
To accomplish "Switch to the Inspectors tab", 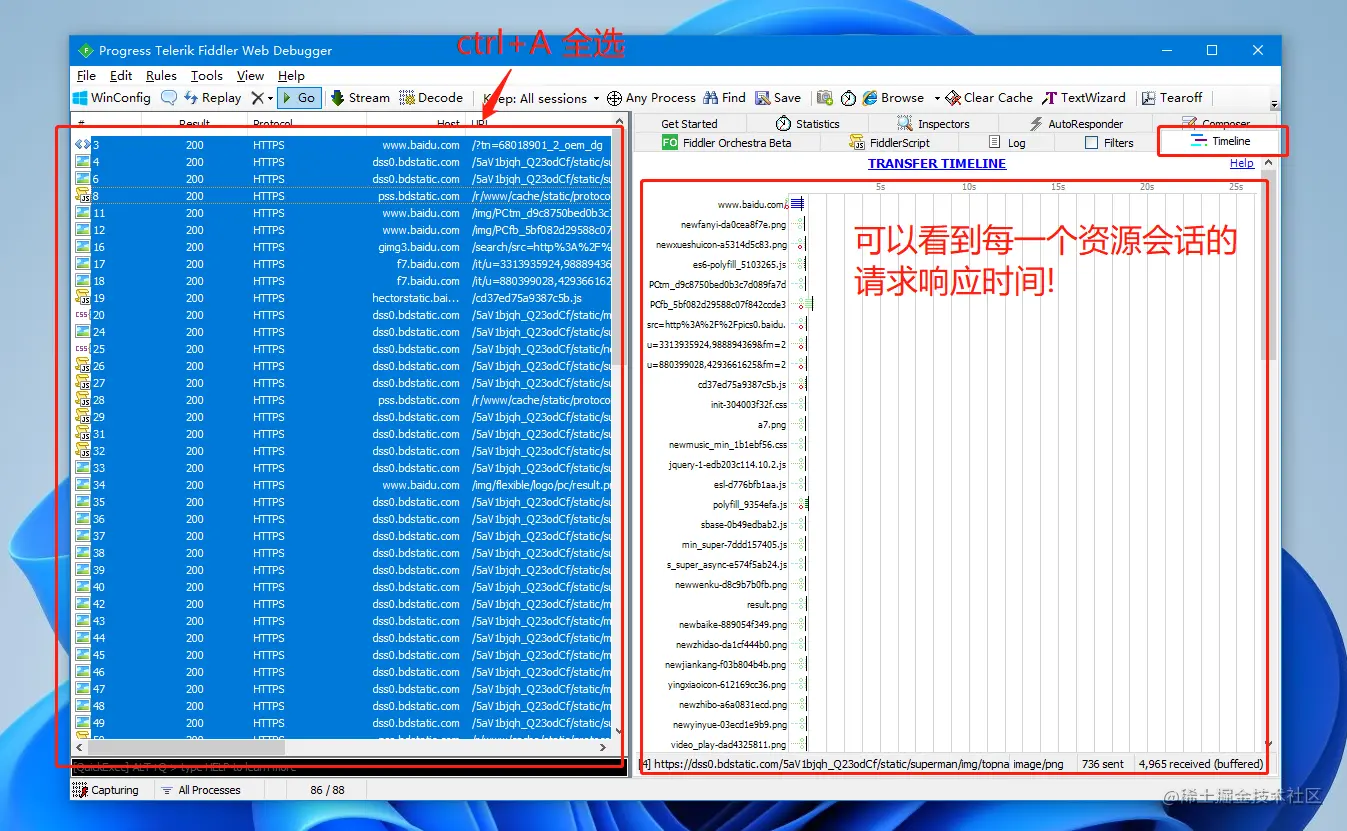I will click(933, 124).
